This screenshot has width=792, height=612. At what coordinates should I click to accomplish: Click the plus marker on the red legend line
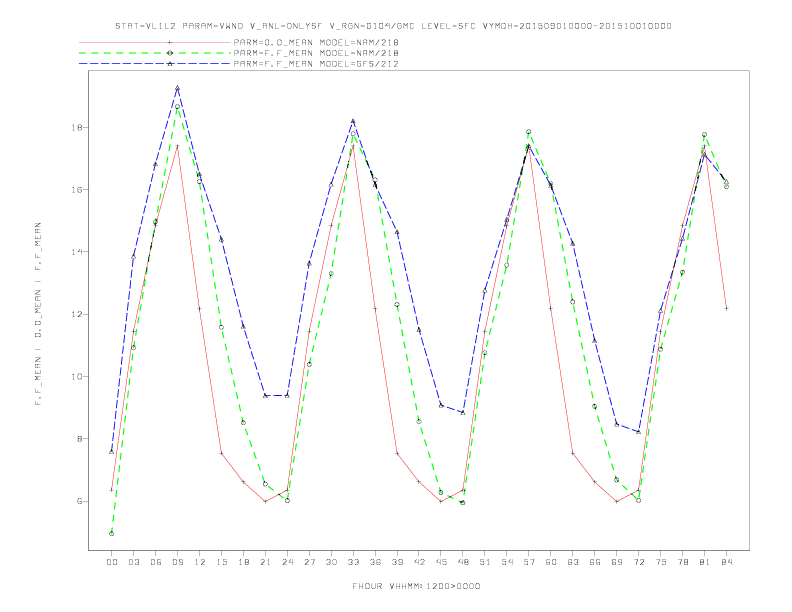pos(170,43)
